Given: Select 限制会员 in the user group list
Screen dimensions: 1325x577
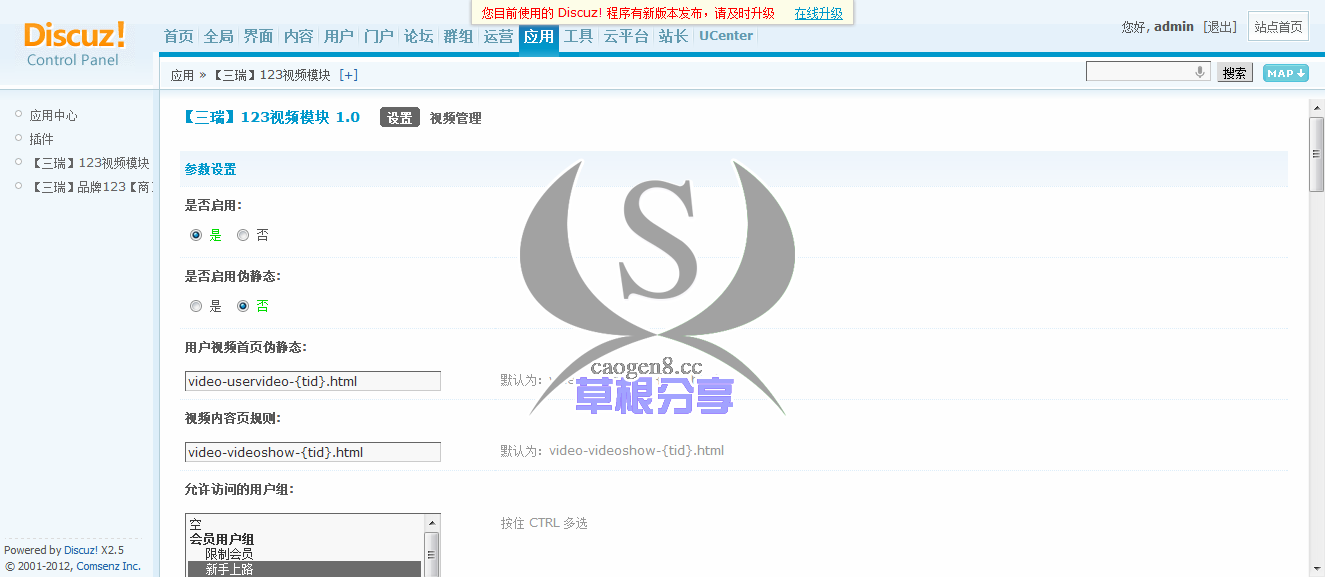Looking at the screenshot, I should pos(229,554).
